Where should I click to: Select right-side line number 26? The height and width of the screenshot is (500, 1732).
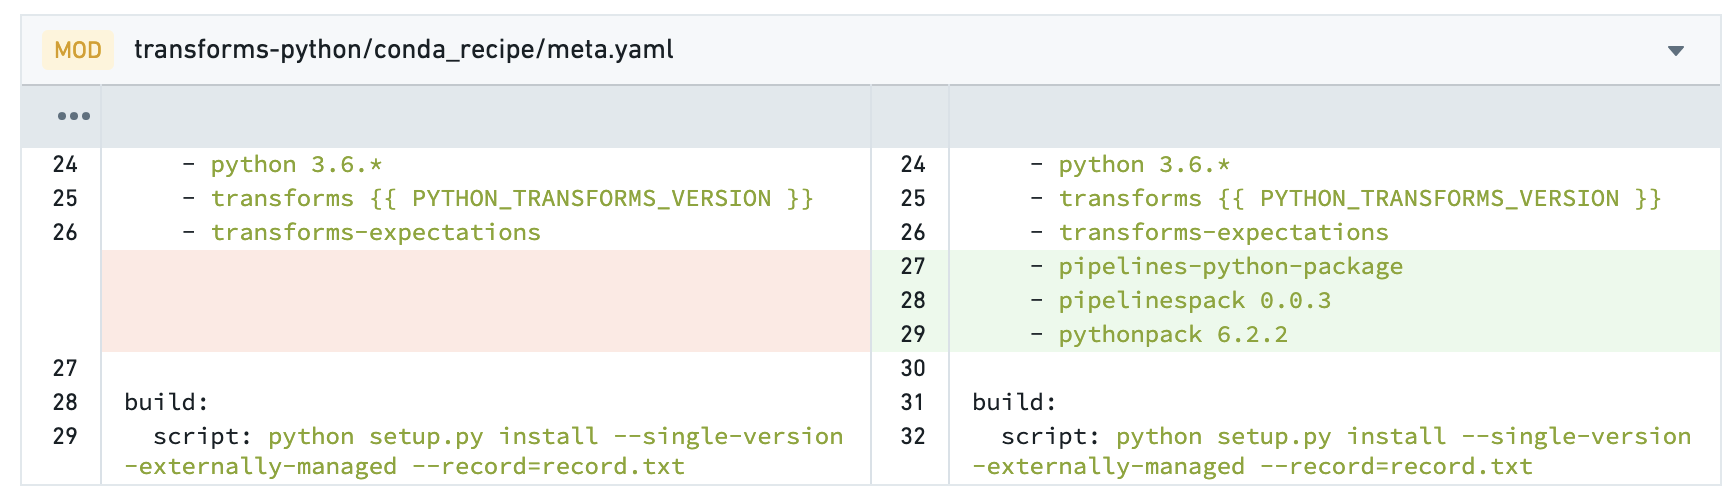[913, 232]
